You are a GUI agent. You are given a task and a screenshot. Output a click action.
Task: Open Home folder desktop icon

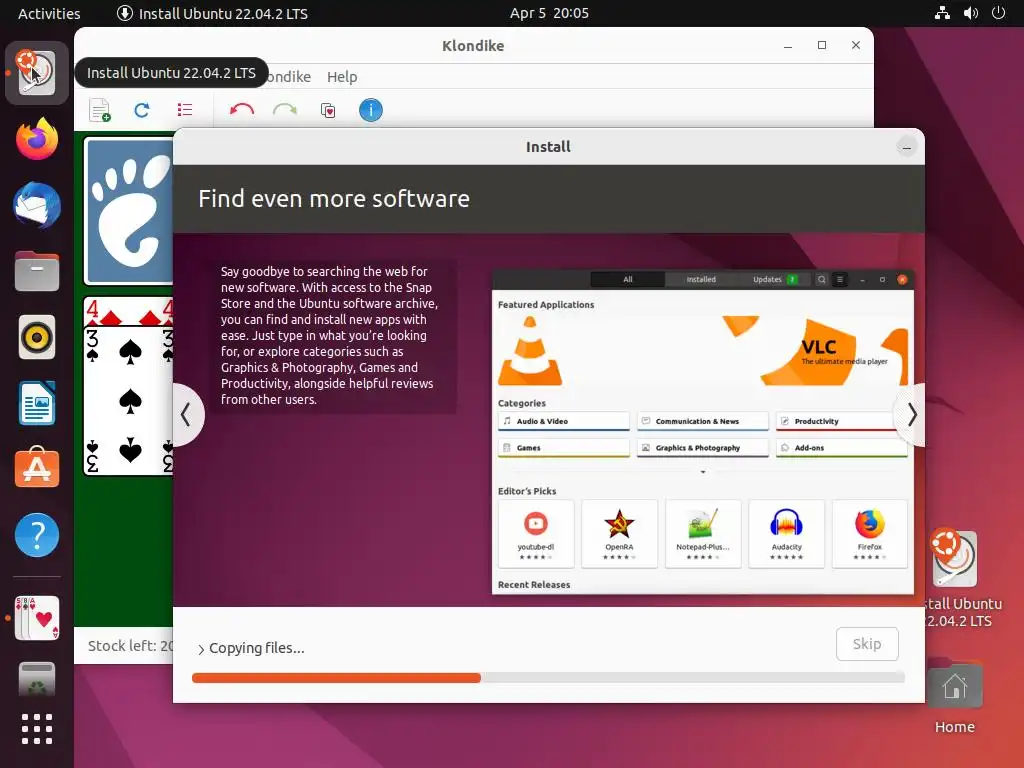(954, 696)
